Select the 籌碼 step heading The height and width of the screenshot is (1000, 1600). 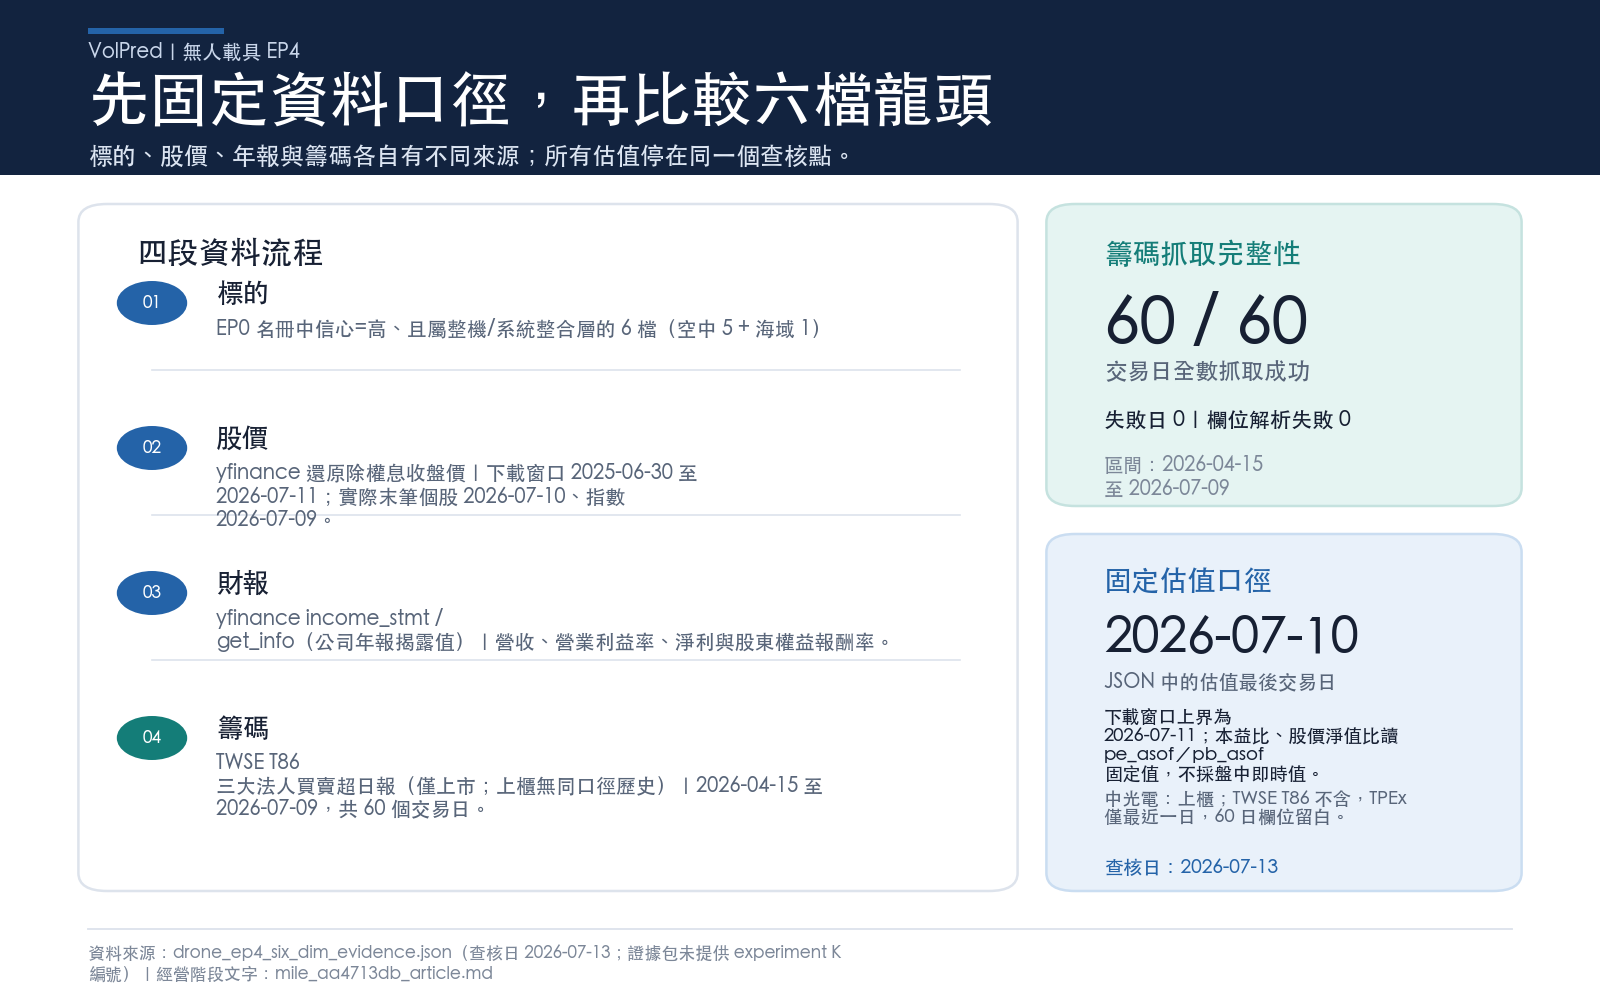[x=243, y=728]
